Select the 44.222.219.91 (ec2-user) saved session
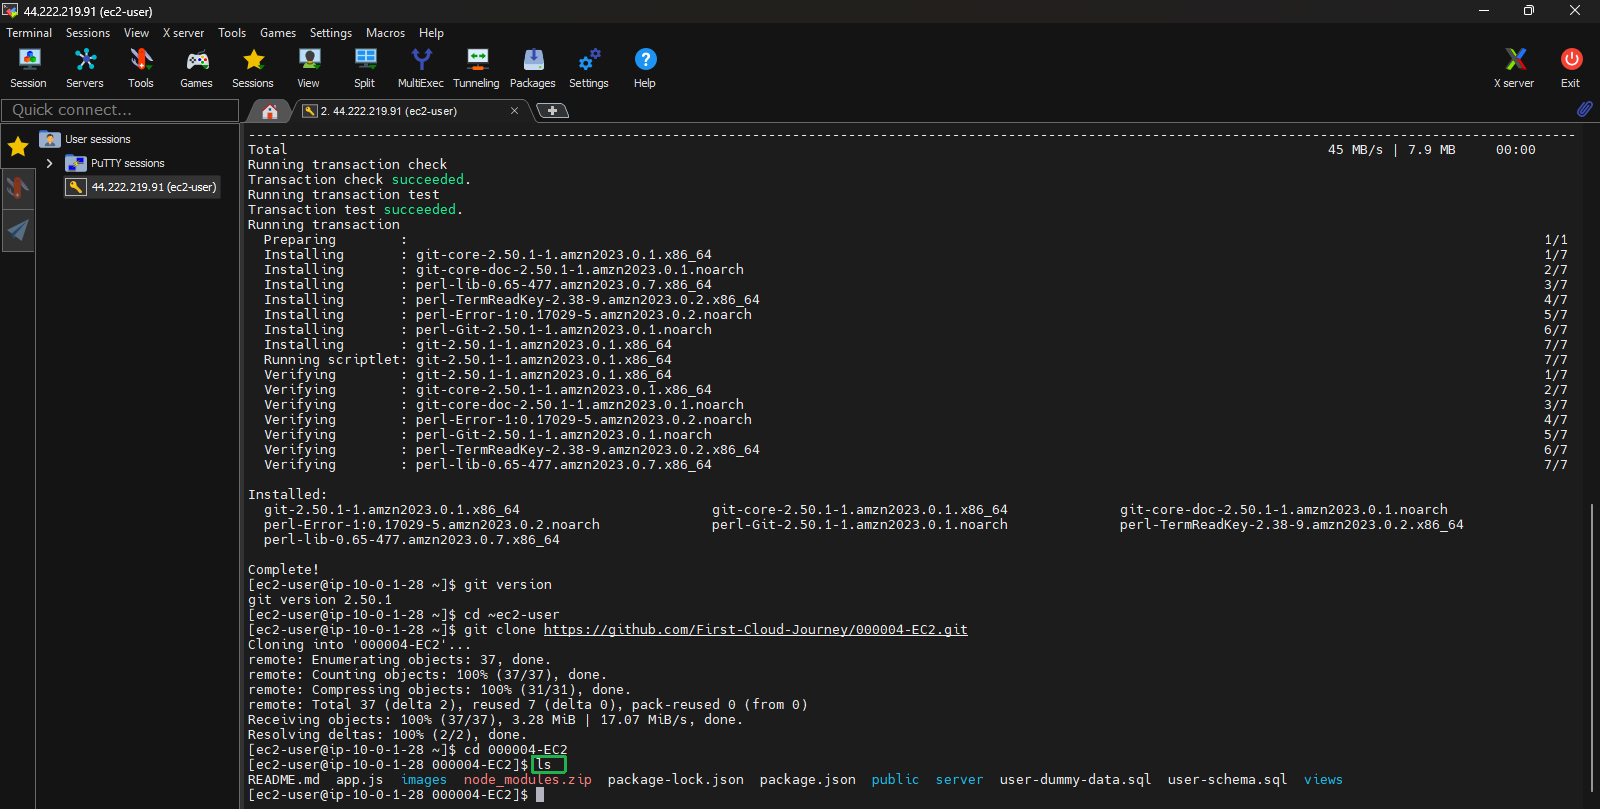Viewport: 1600px width, 809px height. [x=142, y=187]
